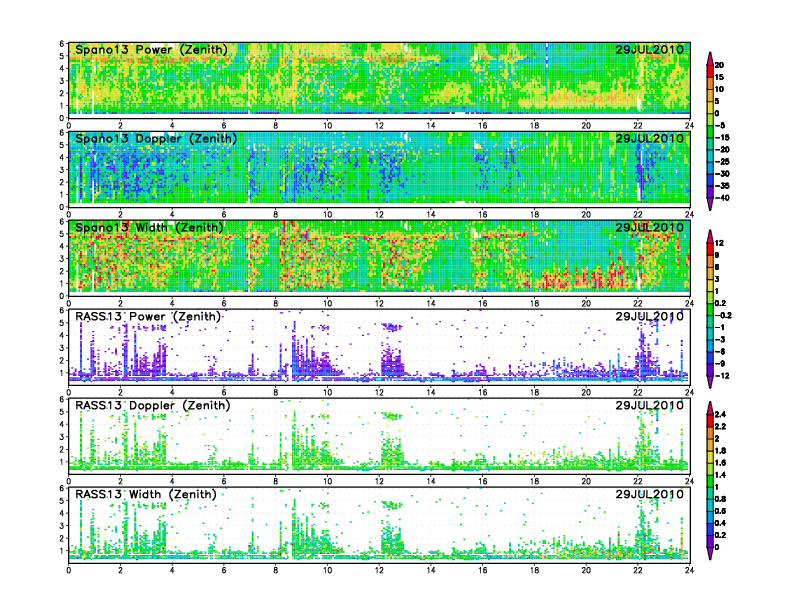Select the 29JUL2010 date in RASS13 Doppler panel
Screen dimensions: 792x612
click(650, 405)
